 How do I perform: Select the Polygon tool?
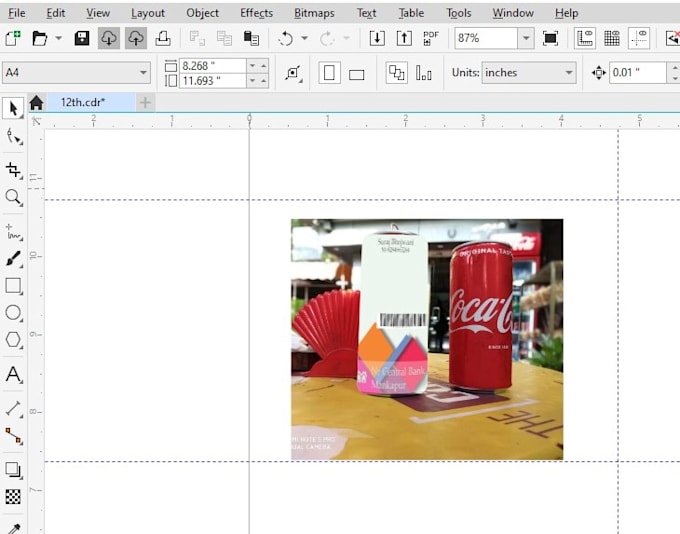(x=13, y=340)
